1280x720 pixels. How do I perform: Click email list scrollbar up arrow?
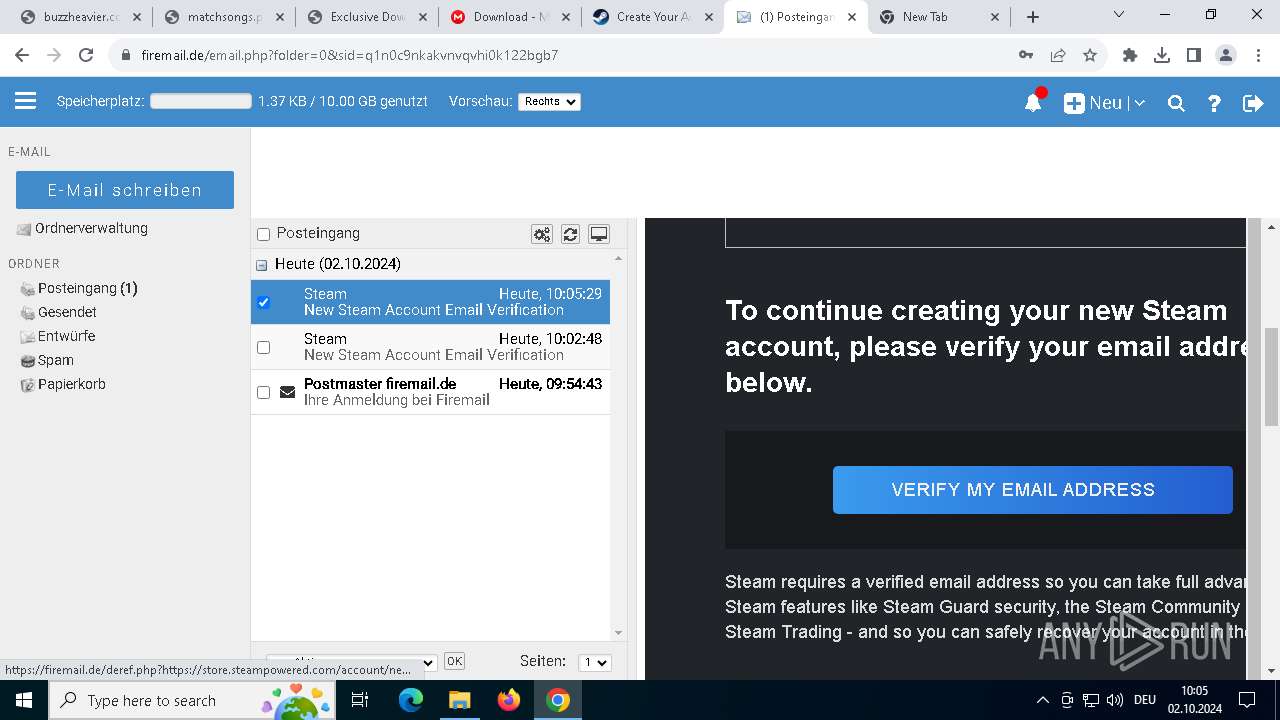click(618, 258)
